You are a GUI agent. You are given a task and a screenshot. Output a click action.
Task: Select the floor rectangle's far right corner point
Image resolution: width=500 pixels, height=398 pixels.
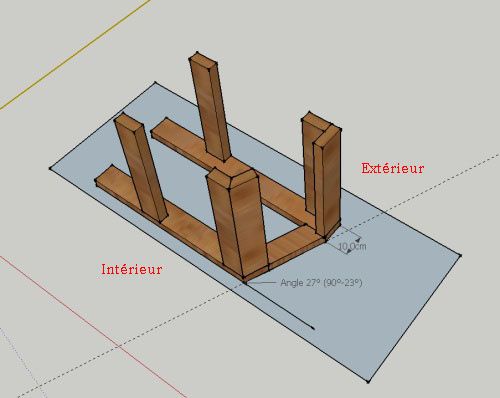[460, 255]
